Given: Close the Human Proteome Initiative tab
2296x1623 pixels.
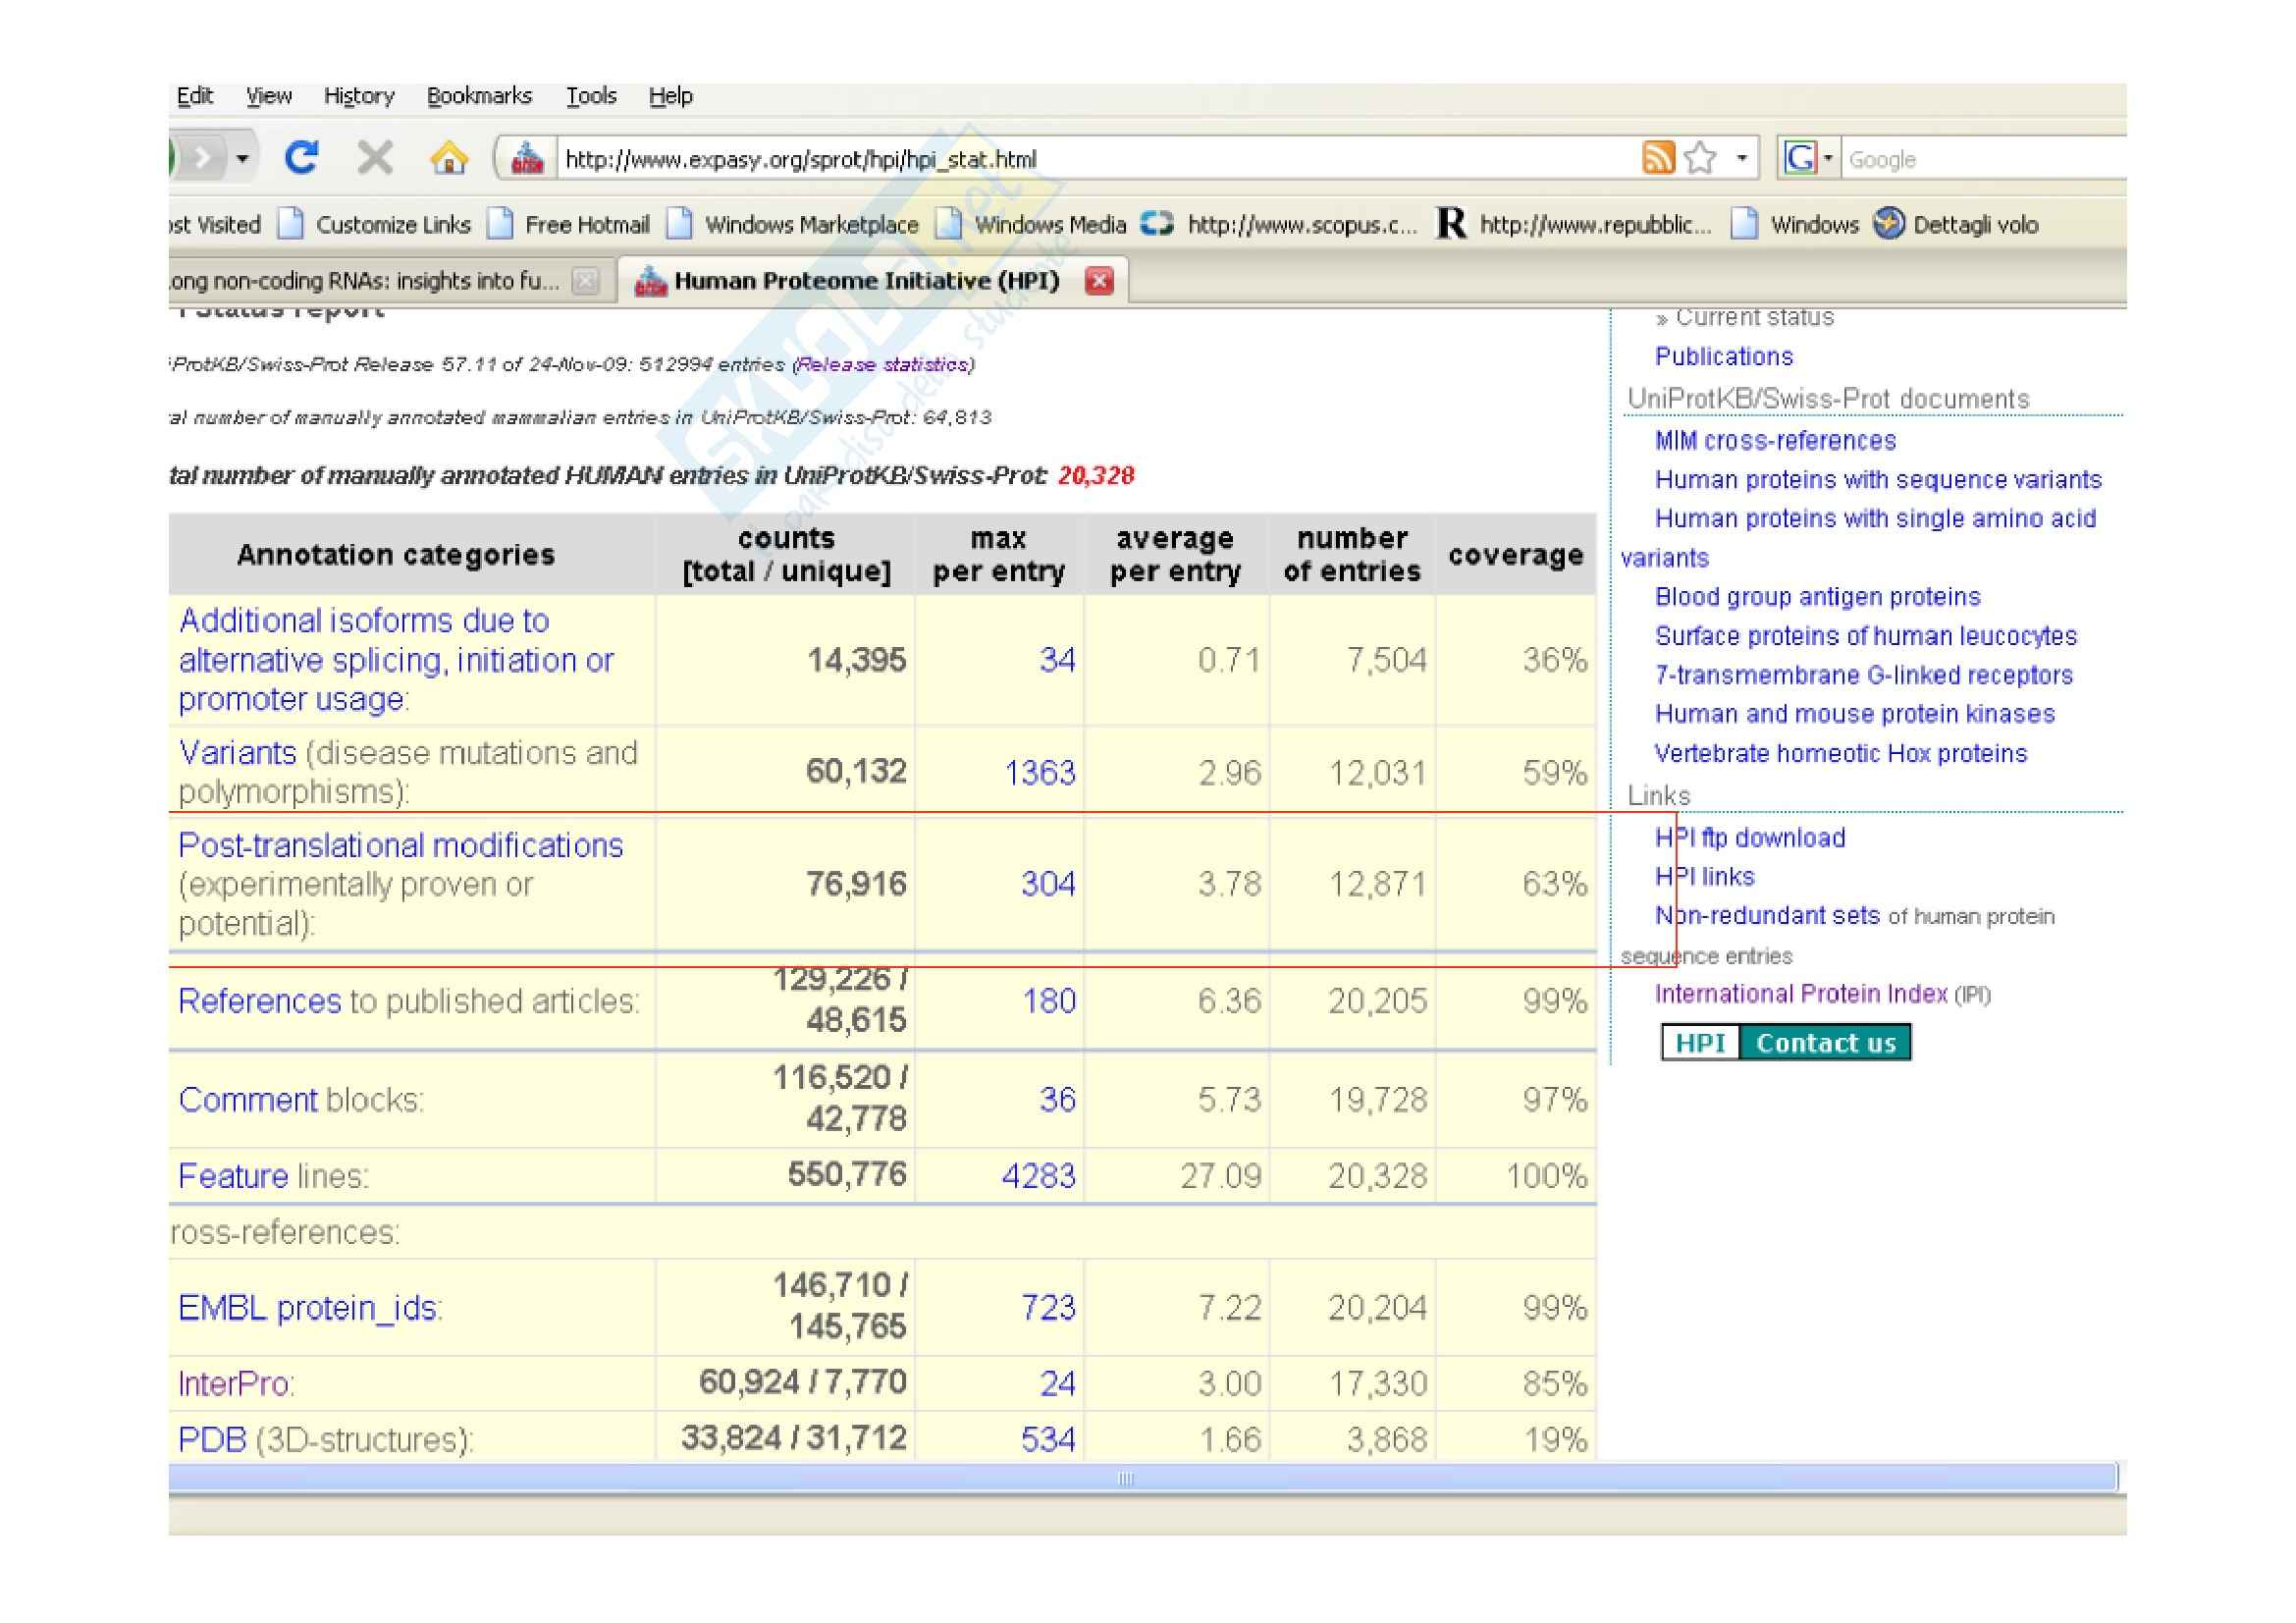Looking at the screenshot, I should pyautogui.click(x=1099, y=281).
